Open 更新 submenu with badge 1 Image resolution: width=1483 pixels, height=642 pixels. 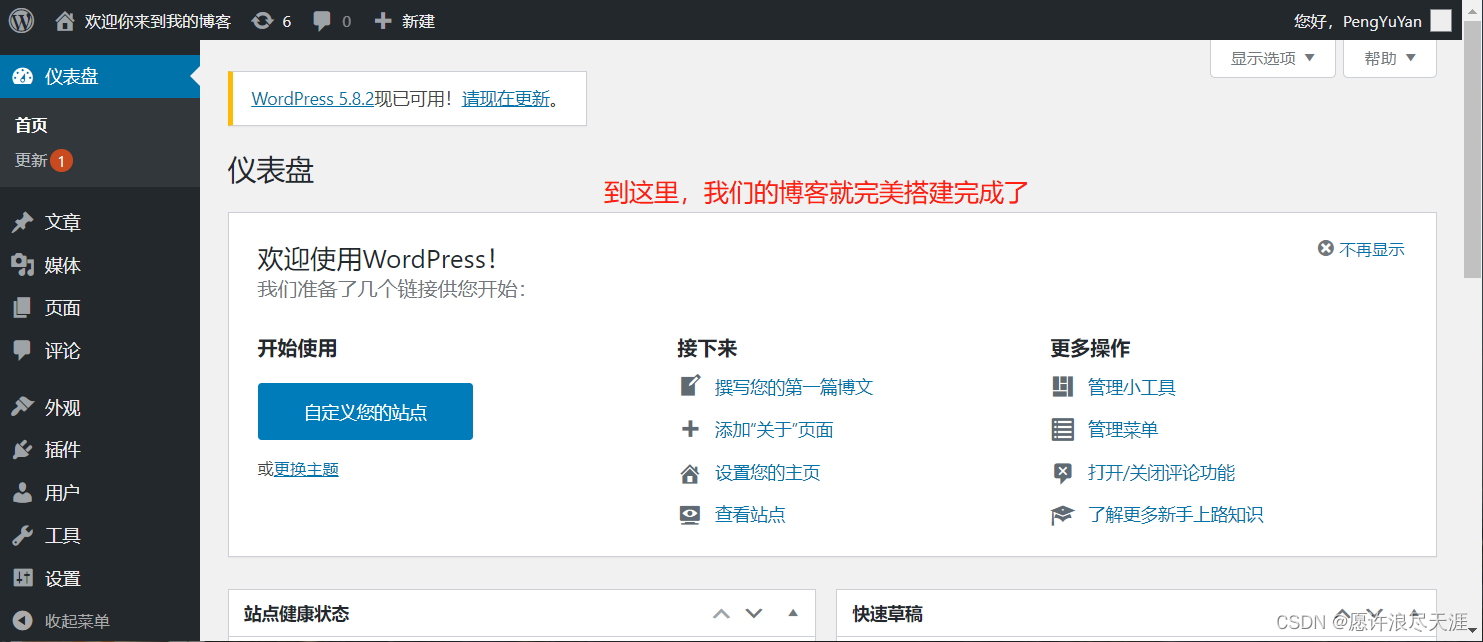pyautogui.click(x=44, y=160)
